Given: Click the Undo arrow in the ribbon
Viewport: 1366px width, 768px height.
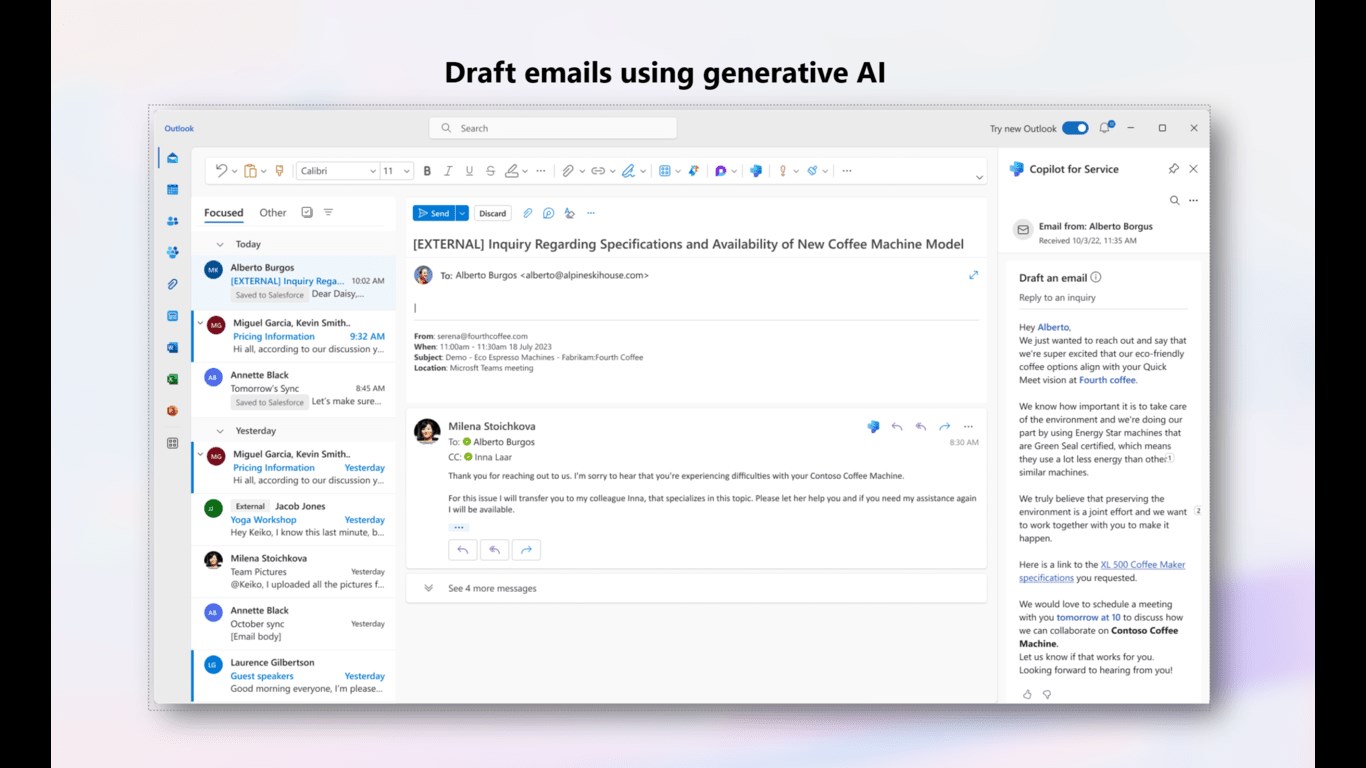Looking at the screenshot, I should 221,171.
